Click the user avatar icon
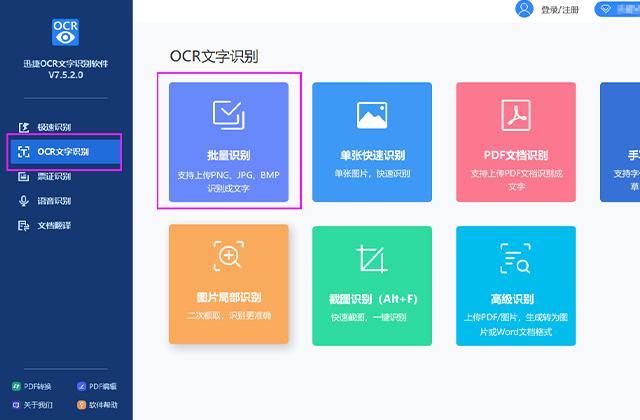Viewport: 640px width, 420px height. [524, 9]
